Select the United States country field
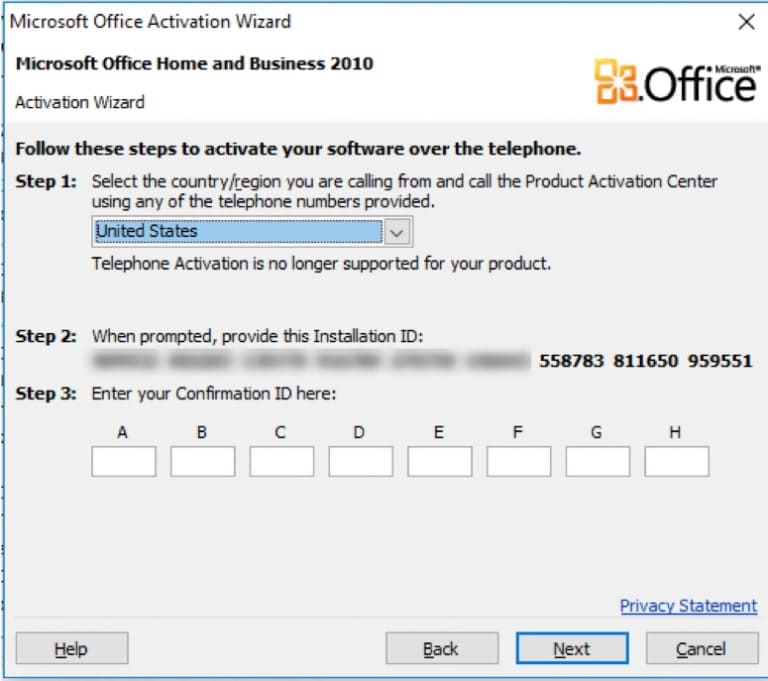 [238, 232]
